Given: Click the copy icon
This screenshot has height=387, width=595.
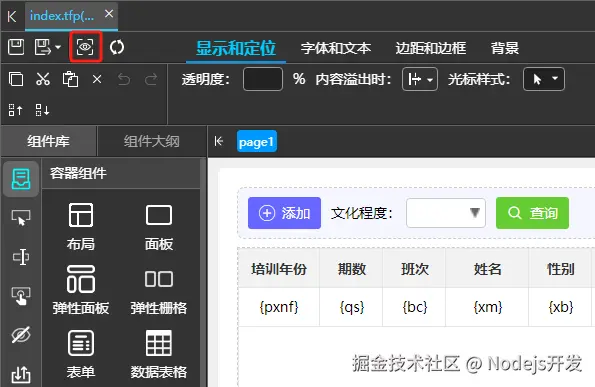Looking at the screenshot, I should pyautogui.click(x=16, y=79).
